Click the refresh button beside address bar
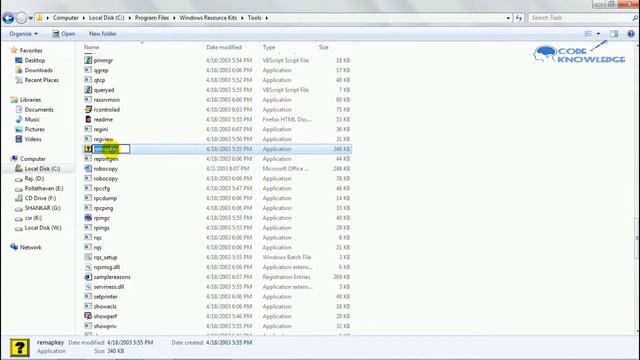This screenshot has height=360, width=640. (x=519, y=18)
